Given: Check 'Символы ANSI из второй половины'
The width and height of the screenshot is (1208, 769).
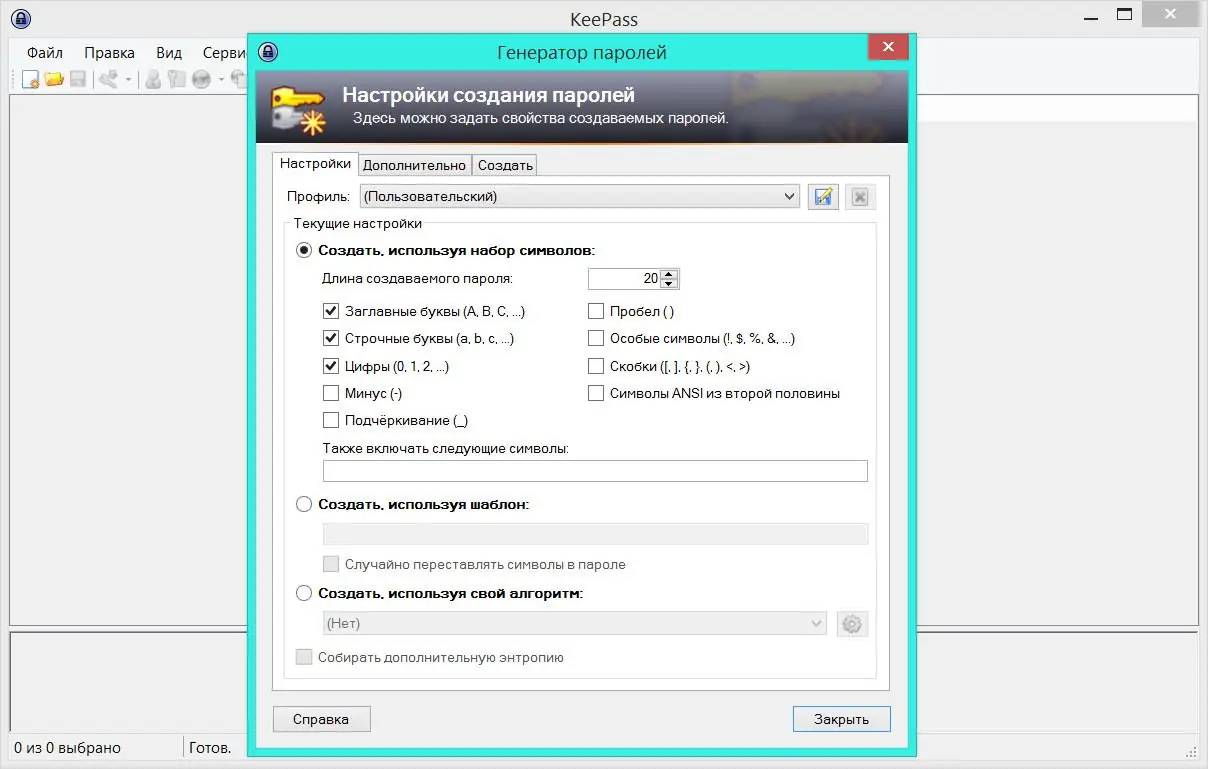Looking at the screenshot, I should pos(596,394).
